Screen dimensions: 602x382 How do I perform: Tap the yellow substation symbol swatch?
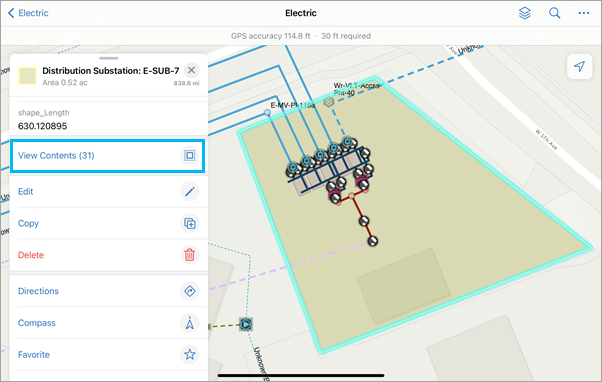click(x=28, y=76)
